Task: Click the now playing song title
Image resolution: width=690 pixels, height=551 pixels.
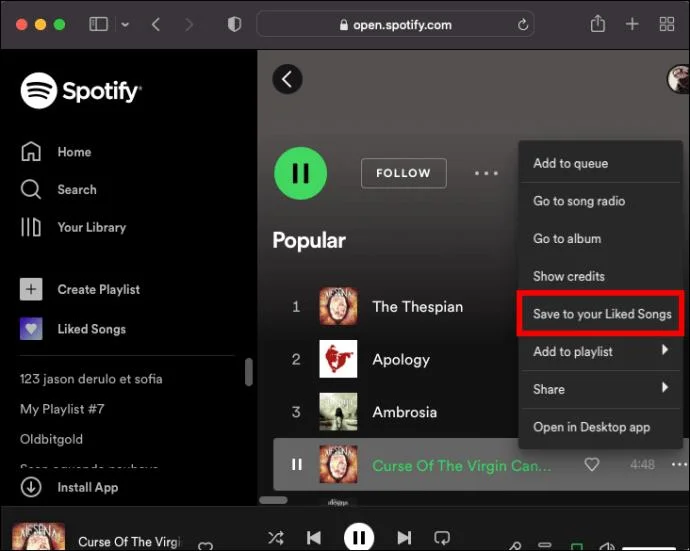Action: [x=129, y=542]
